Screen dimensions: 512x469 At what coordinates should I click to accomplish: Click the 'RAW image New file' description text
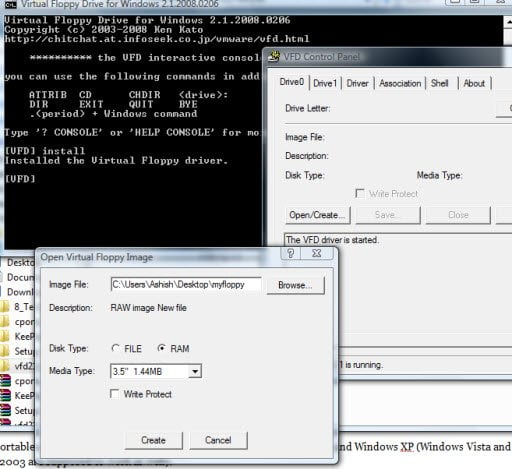148,308
